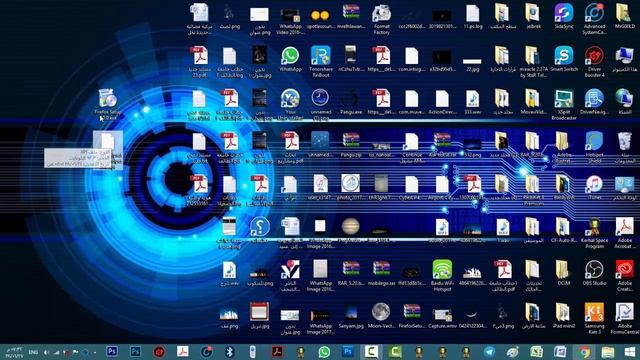Select the CF-Auto-R folder
The width and height of the screenshot is (640, 360).
coord(564,231)
